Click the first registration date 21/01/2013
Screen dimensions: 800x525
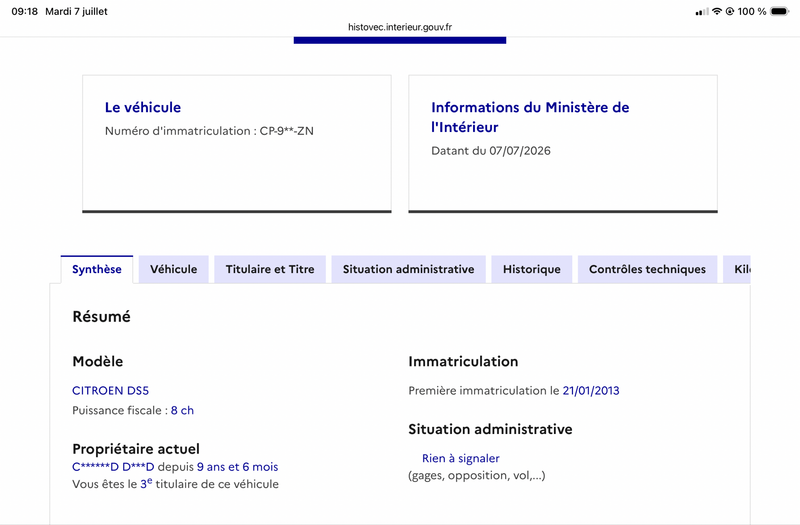pos(591,391)
